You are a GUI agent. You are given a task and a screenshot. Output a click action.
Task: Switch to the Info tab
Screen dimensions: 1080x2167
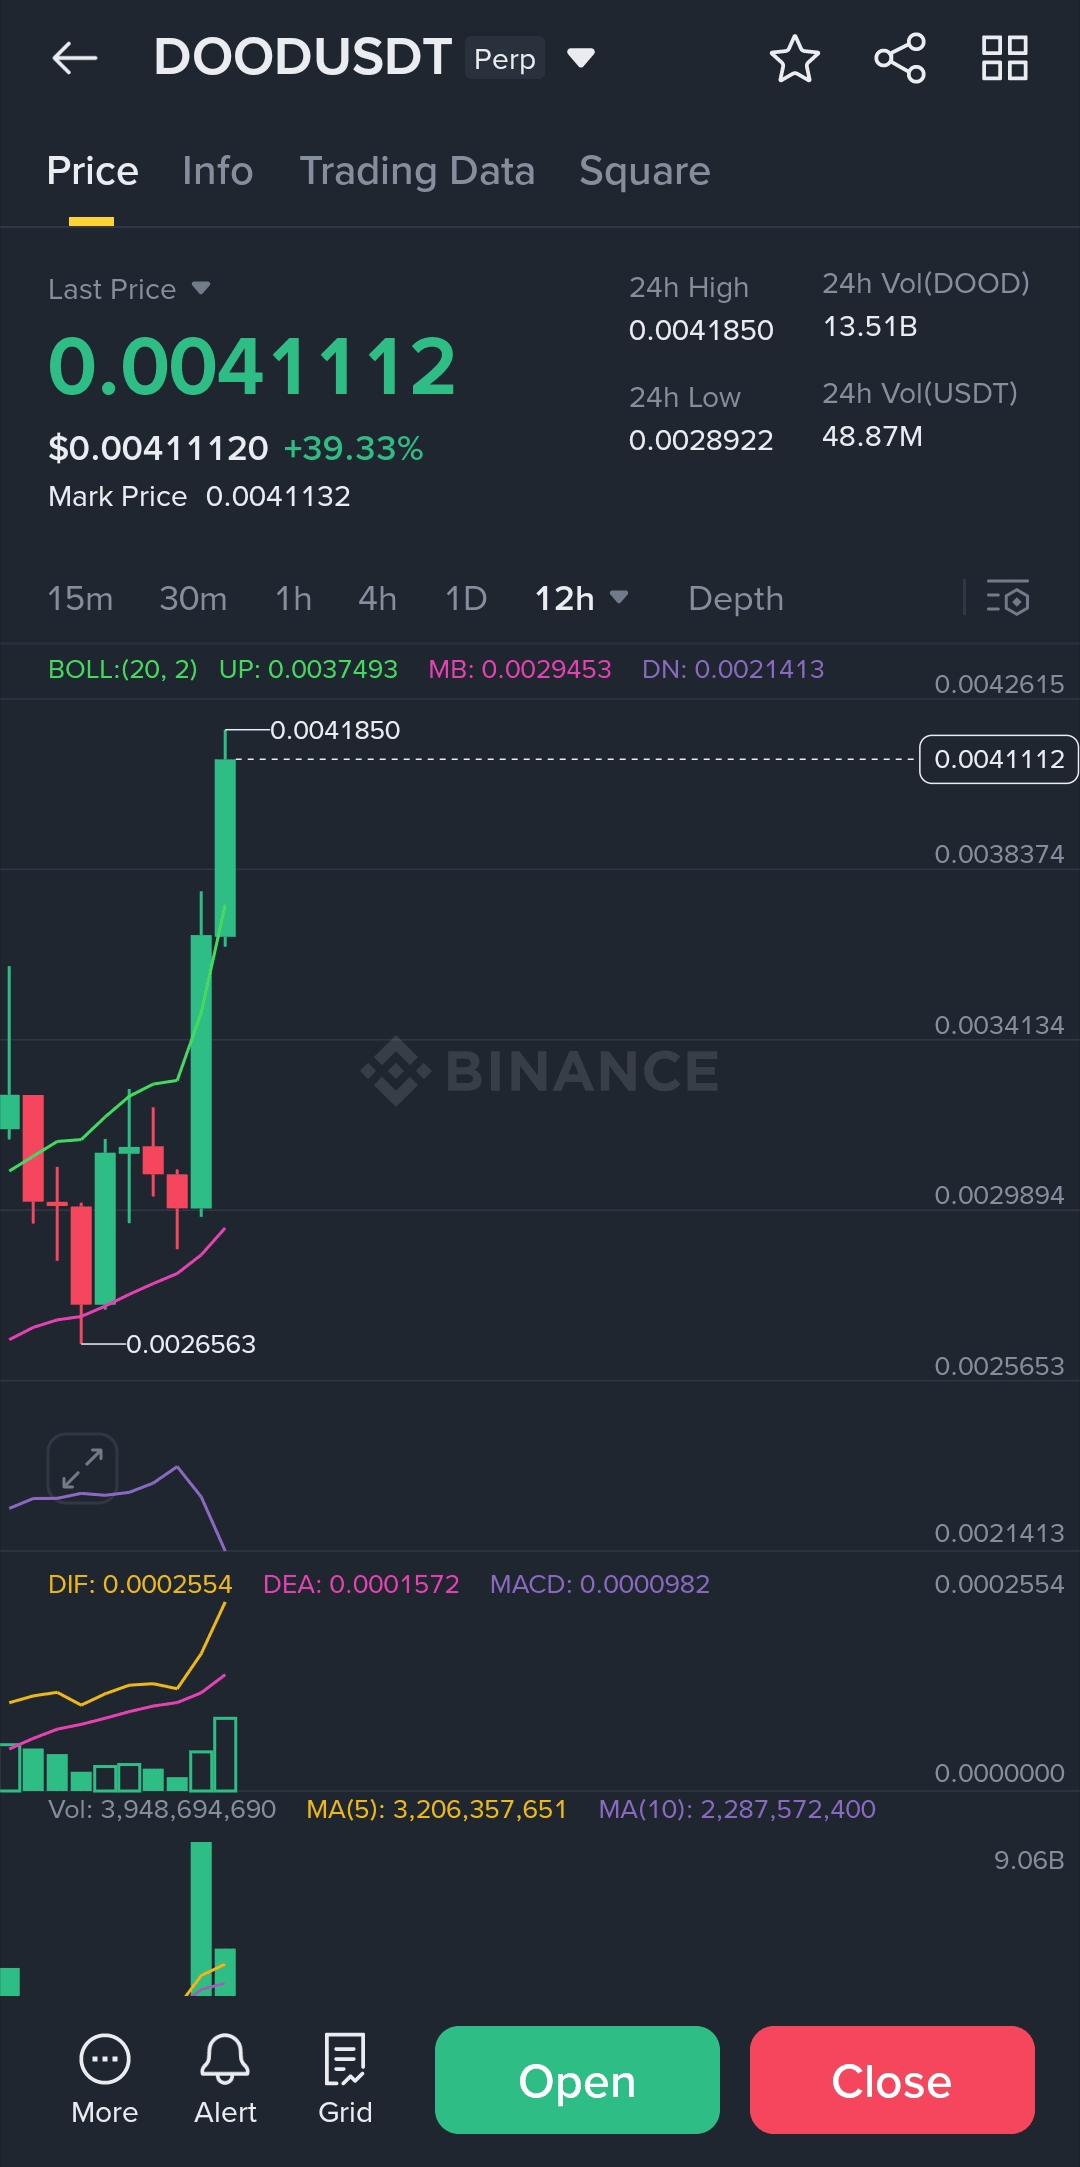click(x=217, y=171)
